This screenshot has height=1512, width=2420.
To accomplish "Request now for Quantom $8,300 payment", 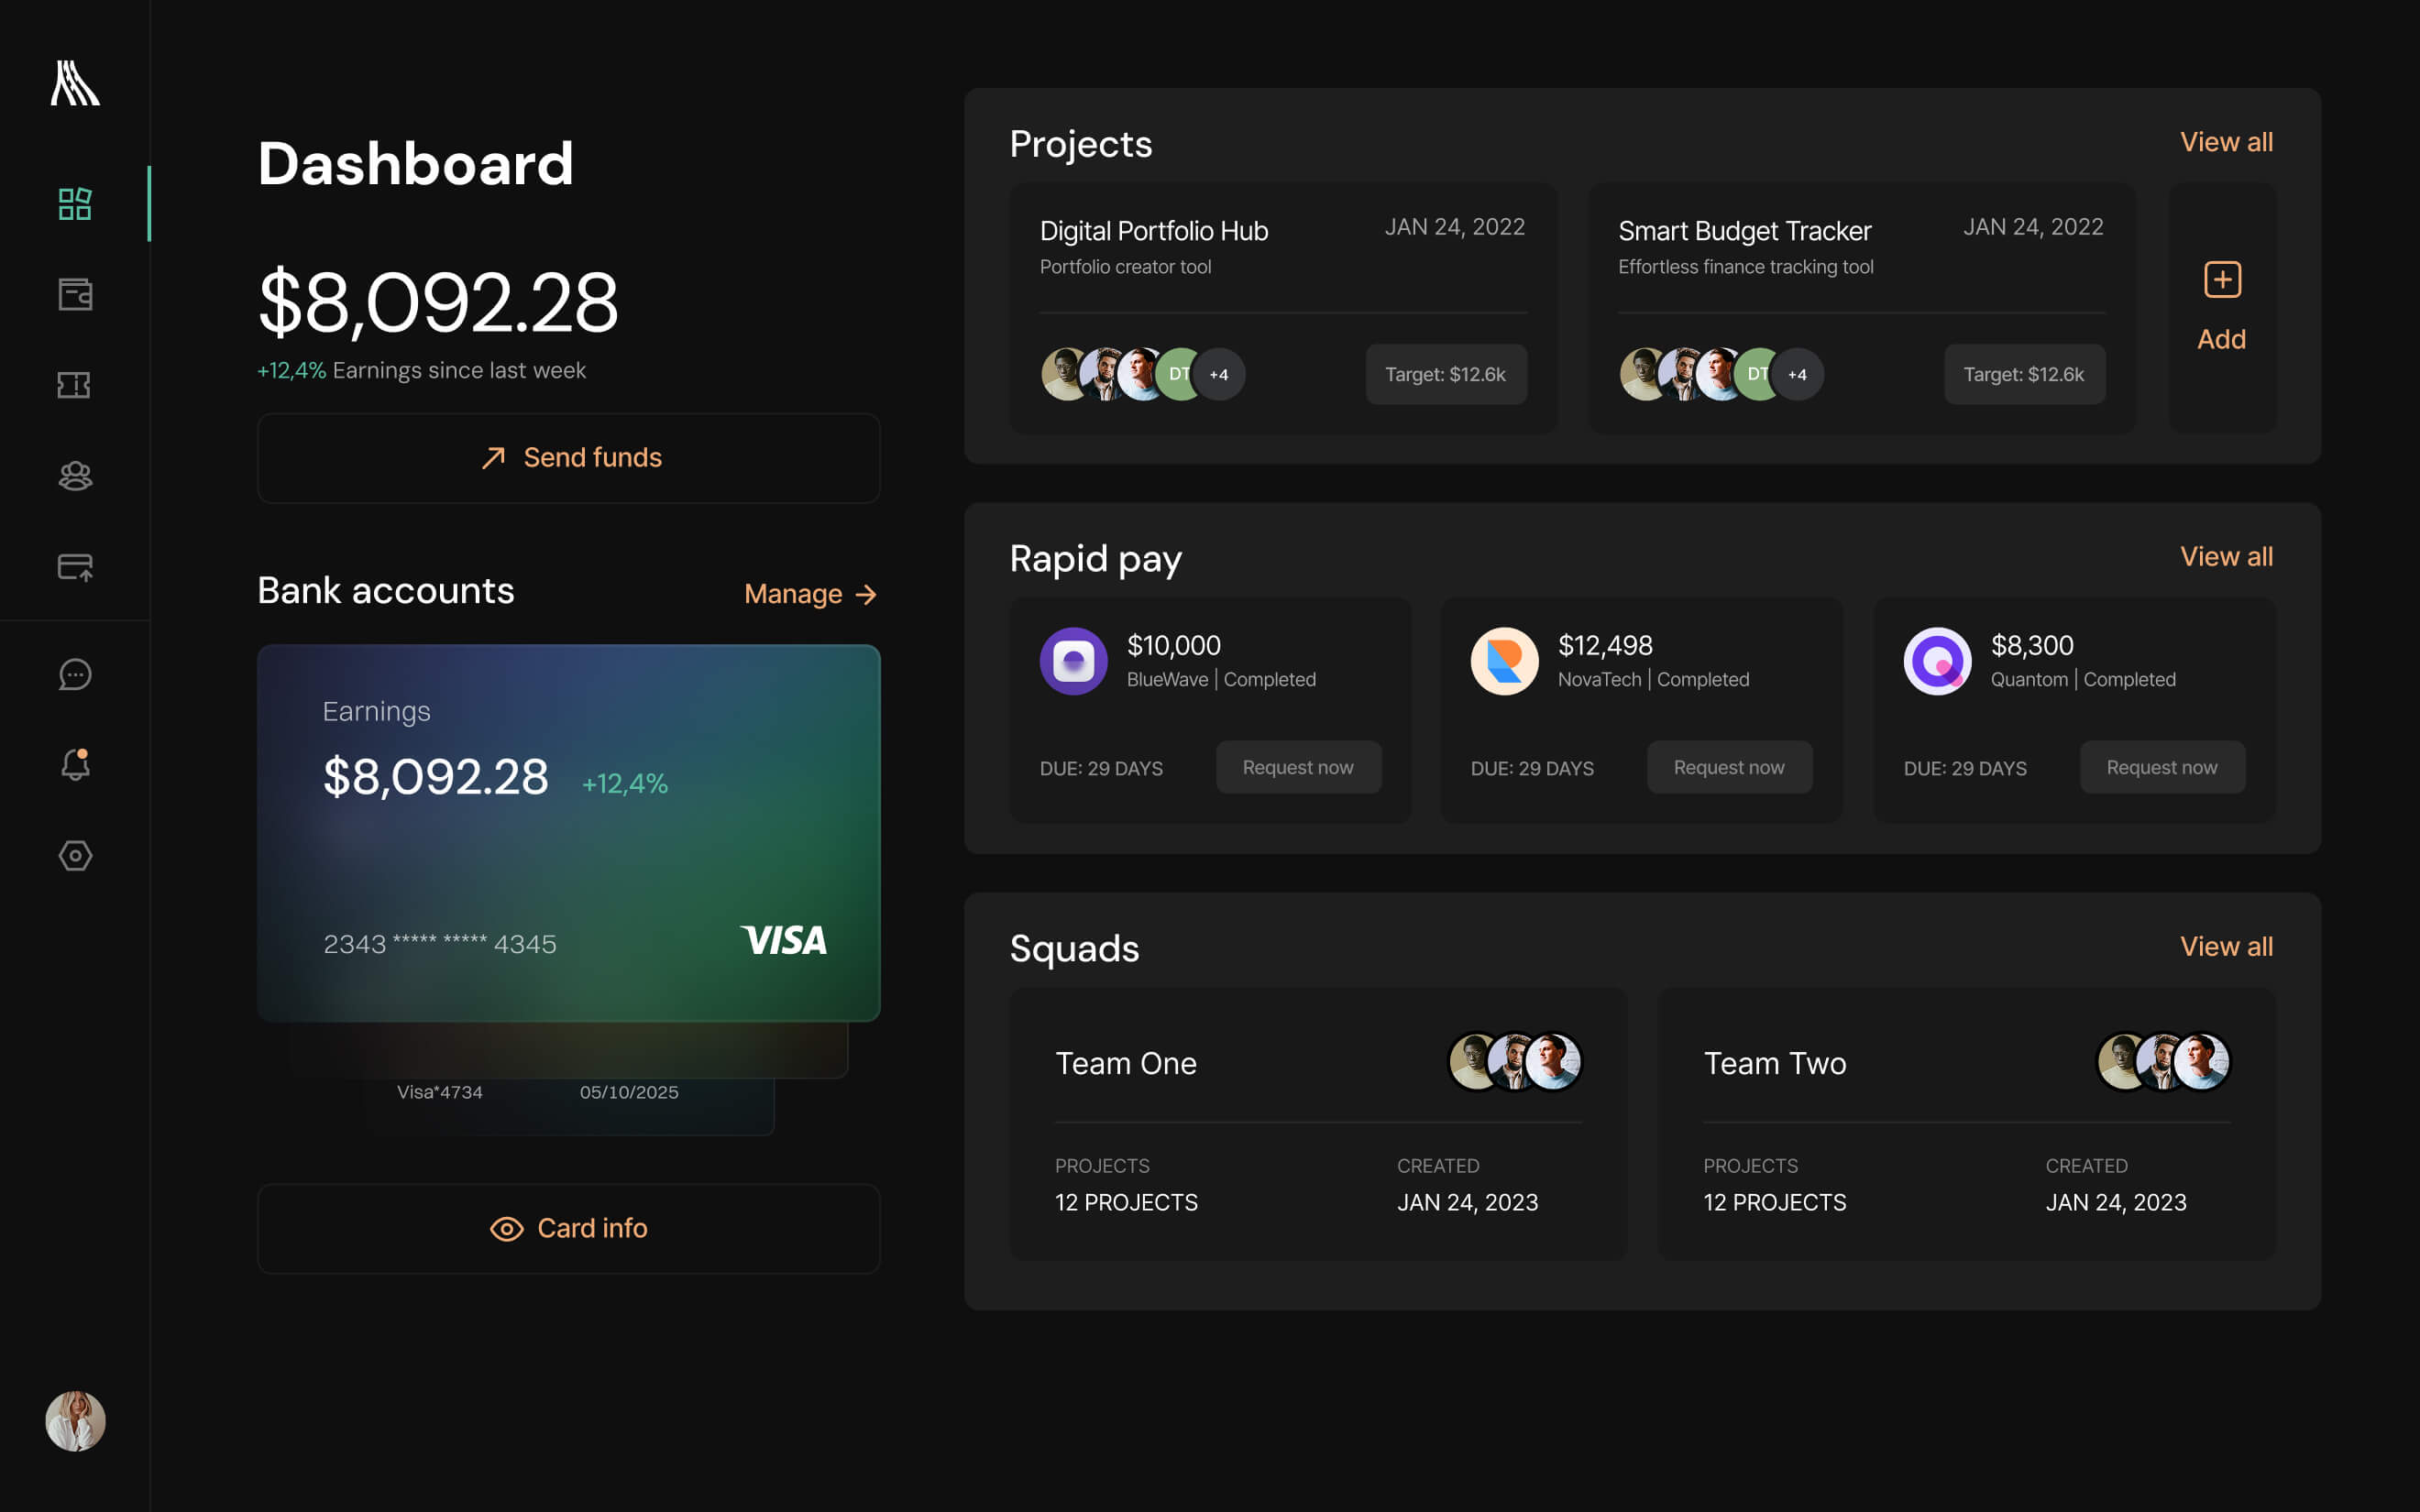I will pyautogui.click(x=2162, y=767).
